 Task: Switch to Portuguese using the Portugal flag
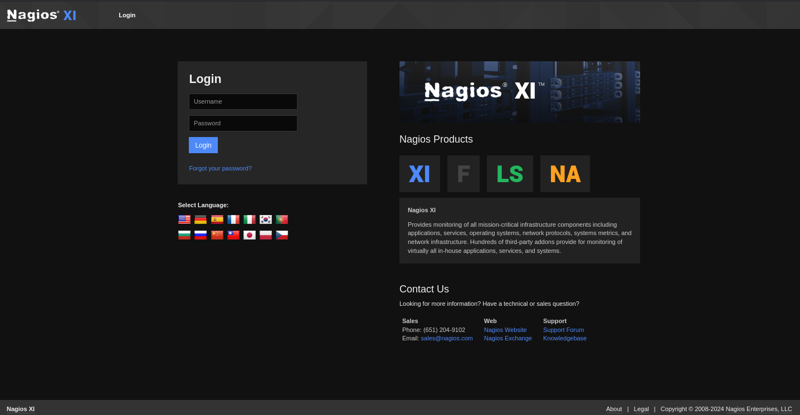coord(282,219)
